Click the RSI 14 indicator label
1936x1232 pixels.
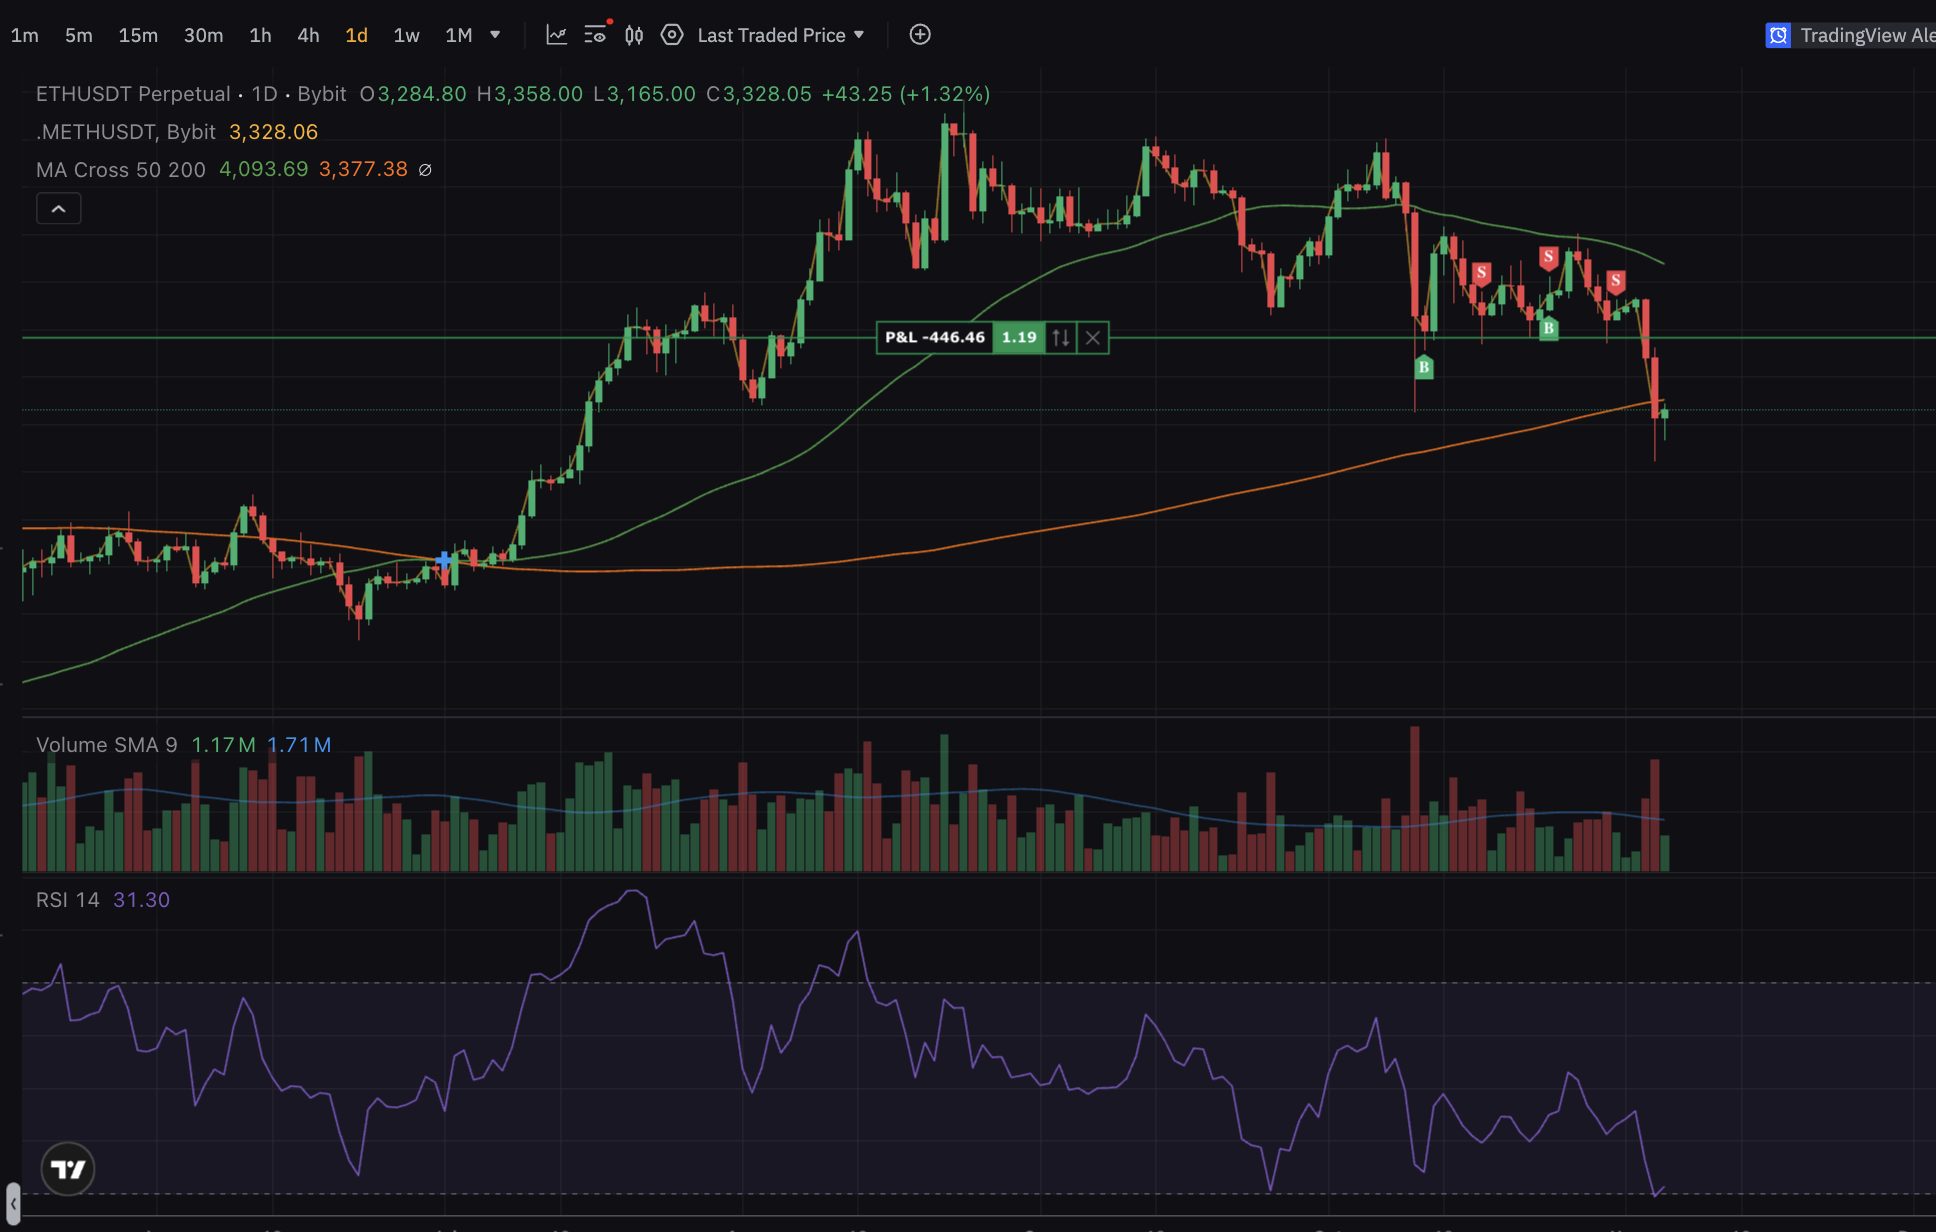pyautogui.click(x=68, y=900)
